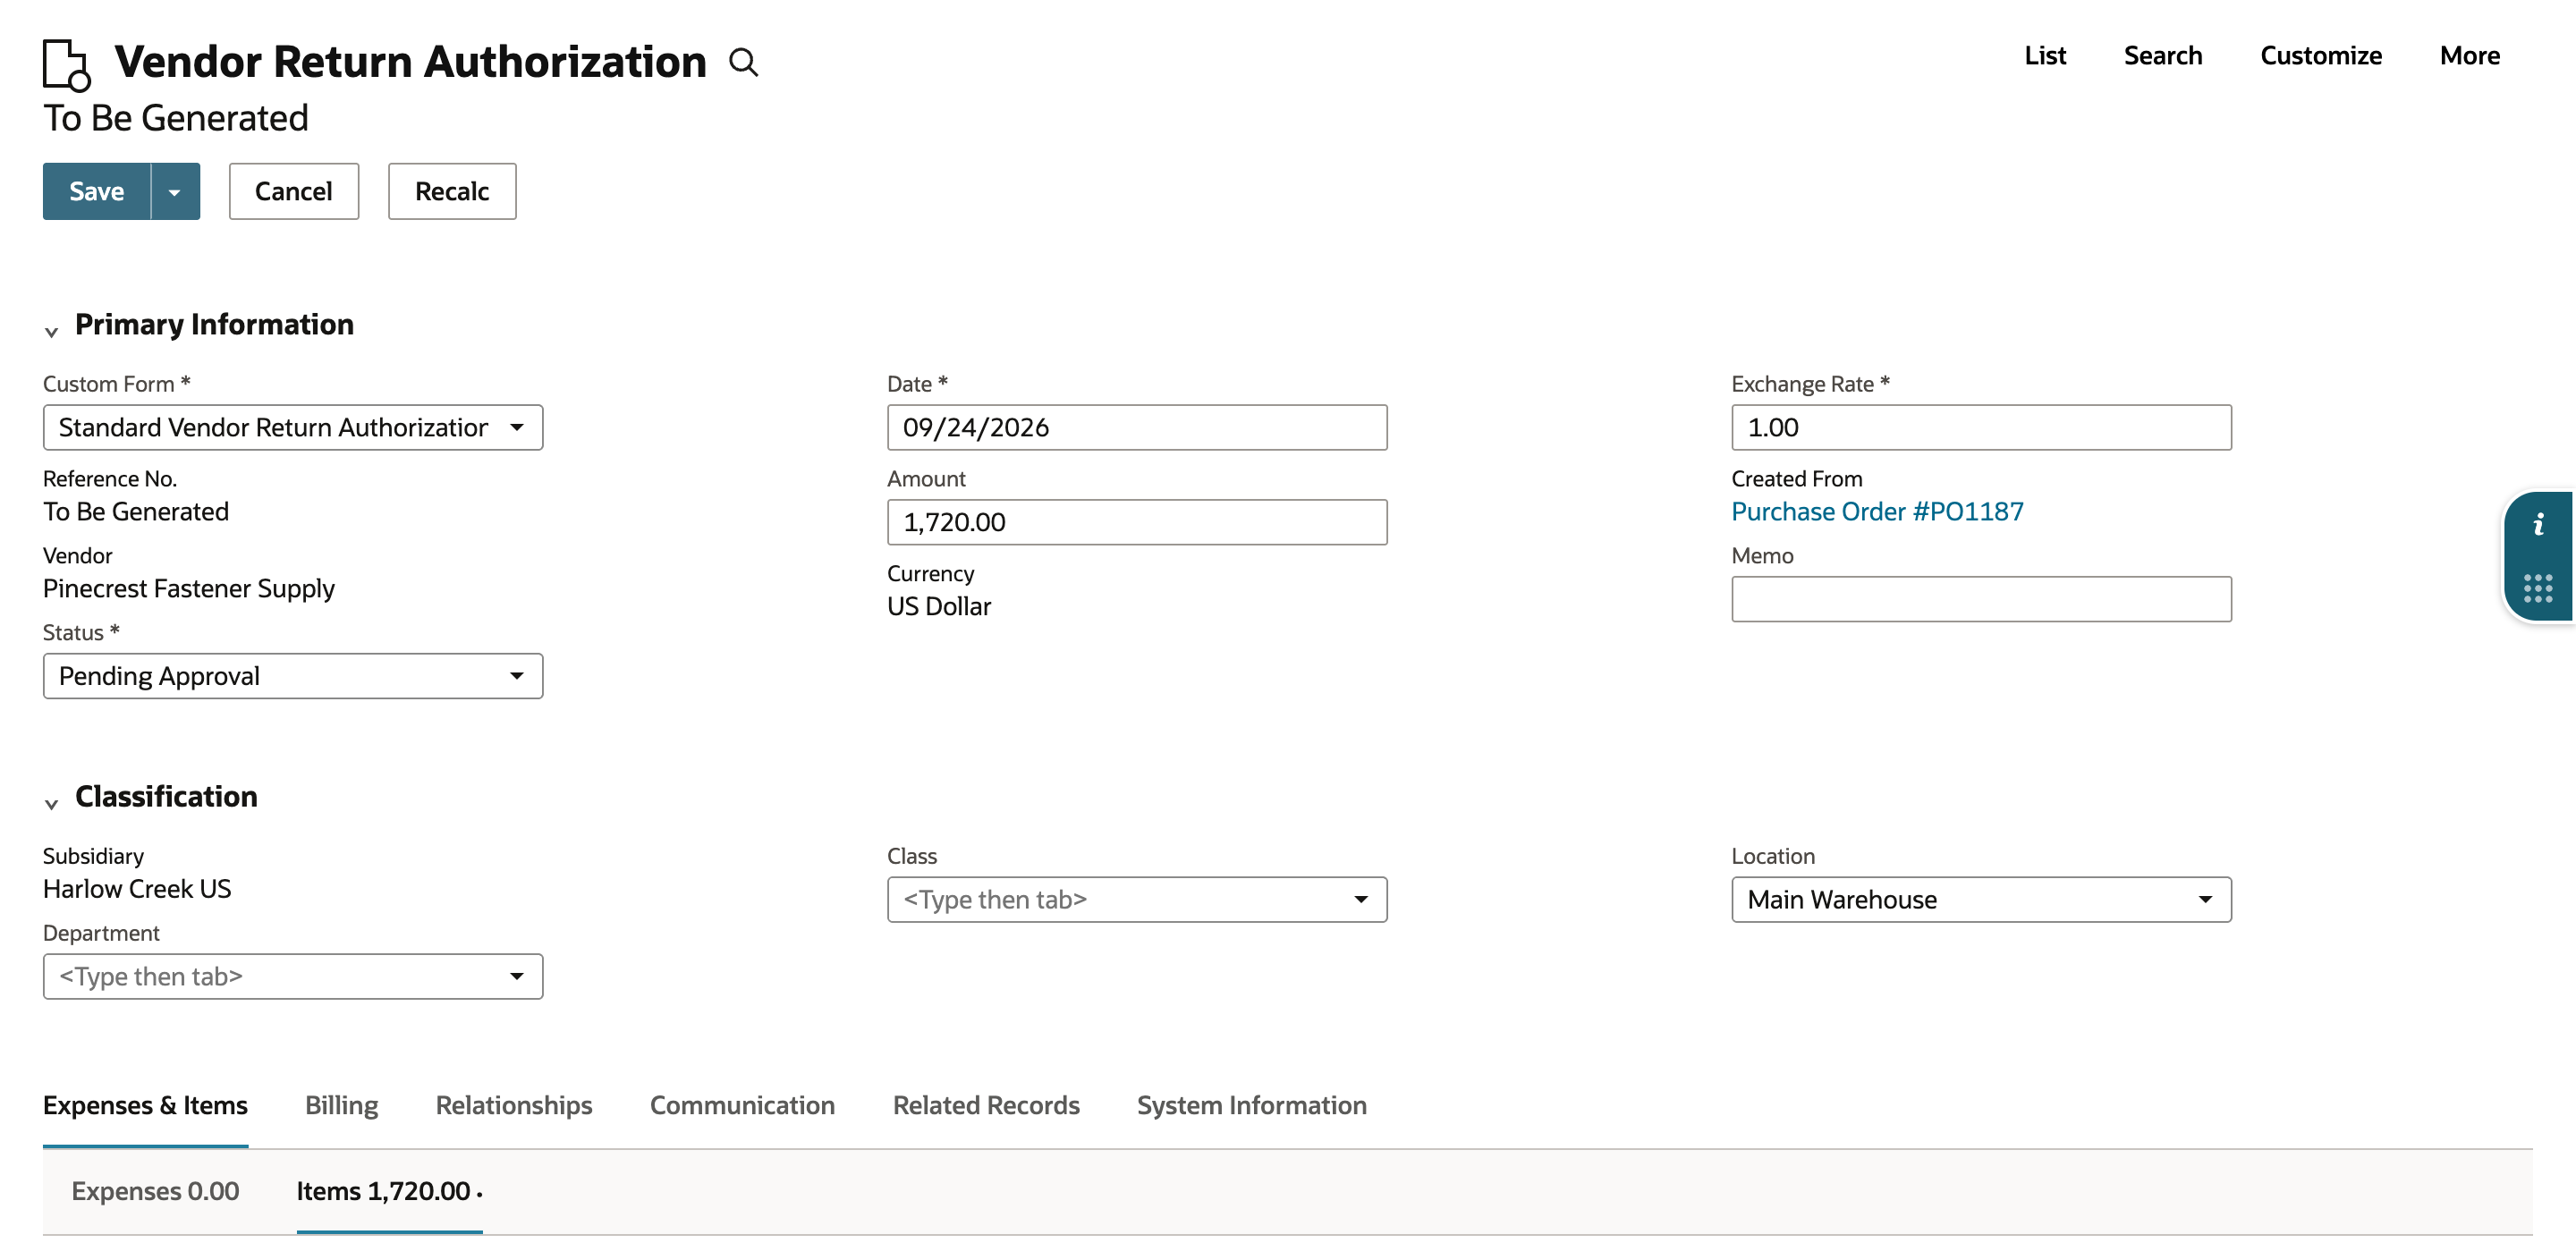The height and width of the screenshot is (1243, 2576).
Task: Select the Items 1,720.00 subtab
Action: click(389, 1191)
